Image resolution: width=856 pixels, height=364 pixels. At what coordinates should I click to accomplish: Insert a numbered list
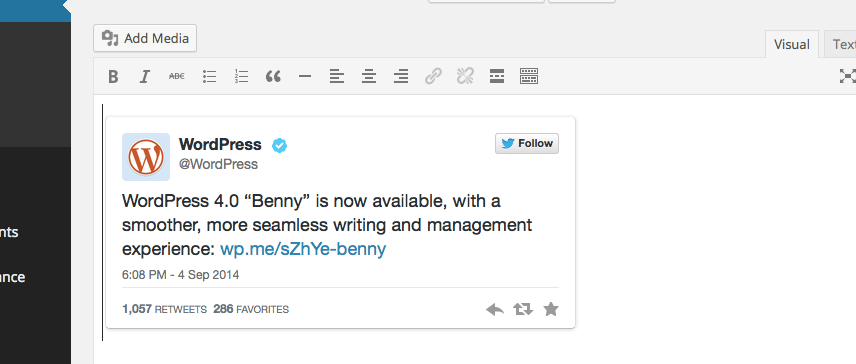[241, 76]
